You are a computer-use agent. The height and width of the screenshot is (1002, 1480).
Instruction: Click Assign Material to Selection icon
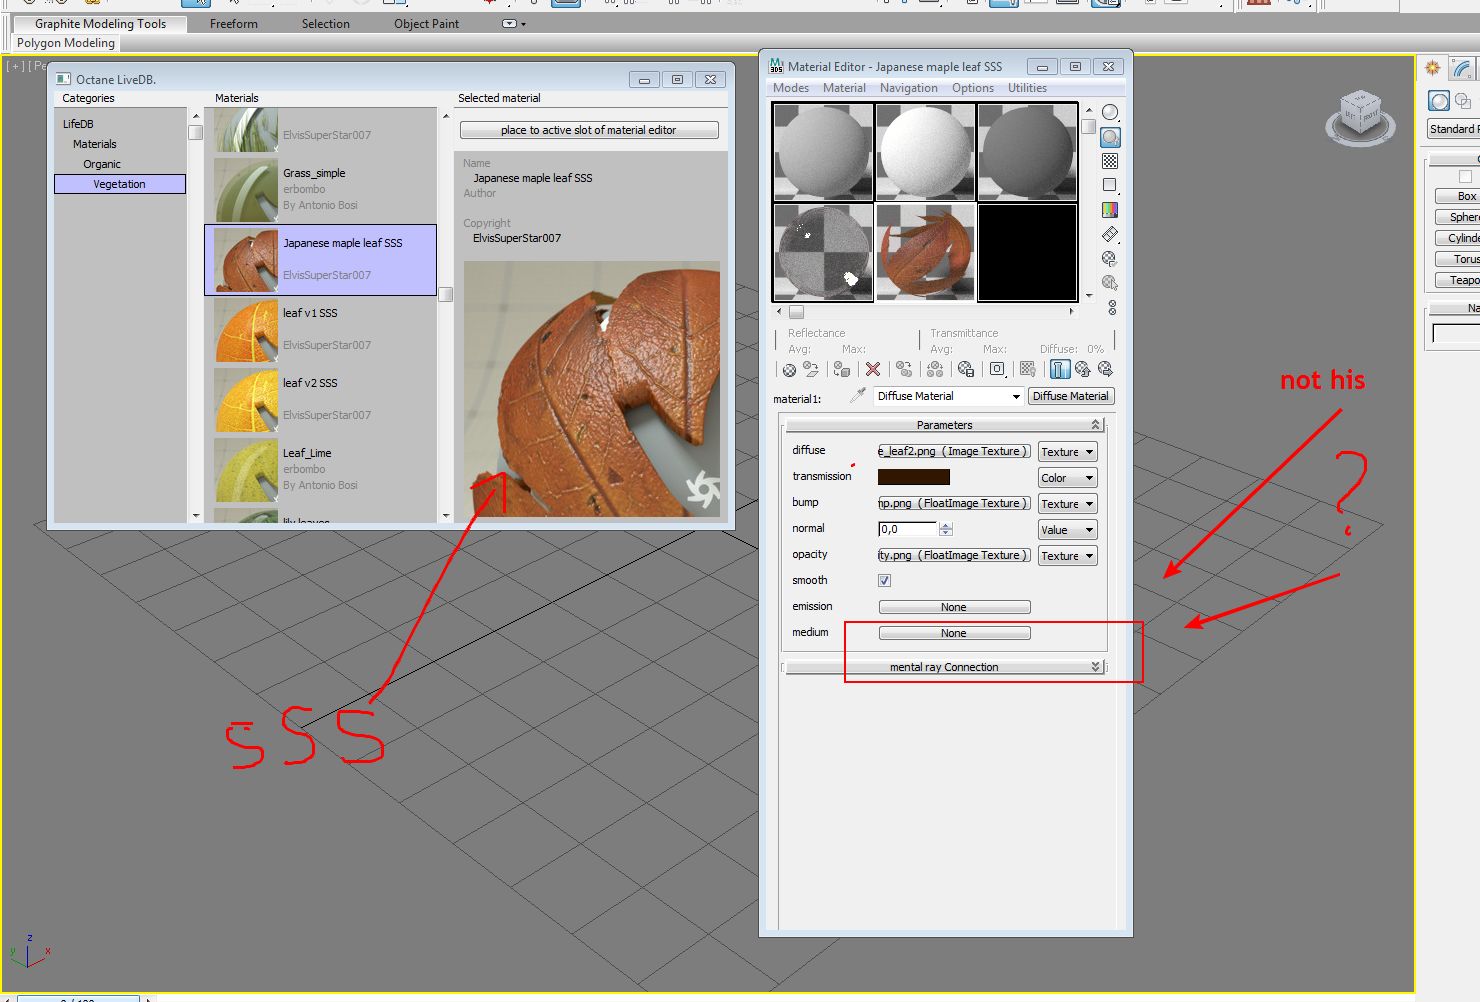[842, 370]
